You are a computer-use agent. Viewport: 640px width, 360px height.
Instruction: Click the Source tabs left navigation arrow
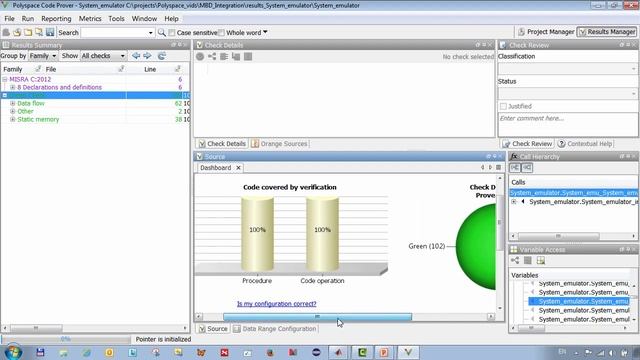point(482,167)
